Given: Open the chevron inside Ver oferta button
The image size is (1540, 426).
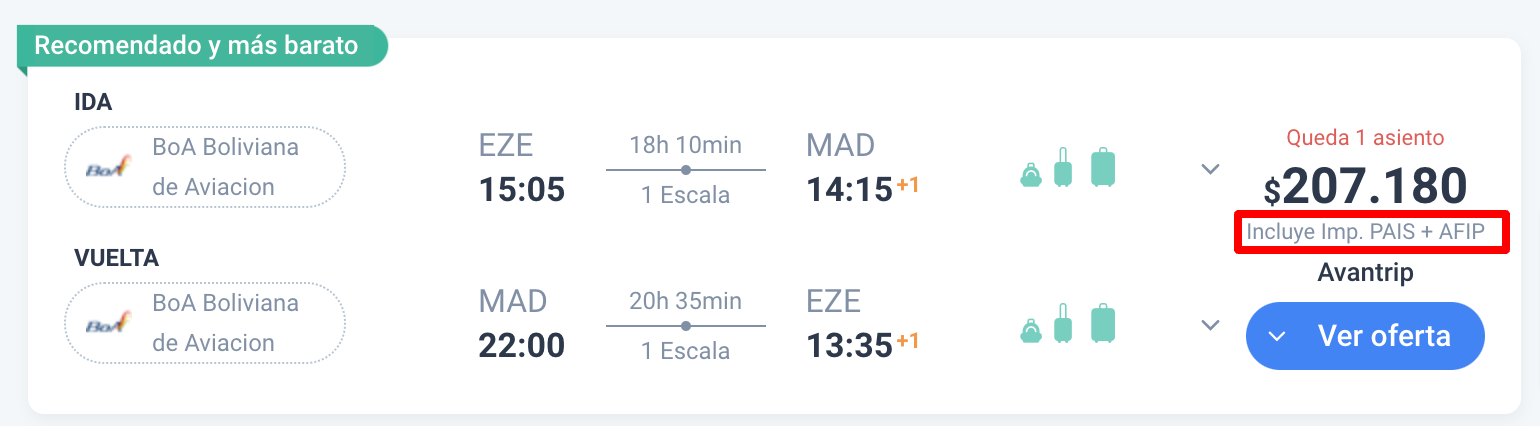Looking at the screenshot, I should (x=1276, y=337).
